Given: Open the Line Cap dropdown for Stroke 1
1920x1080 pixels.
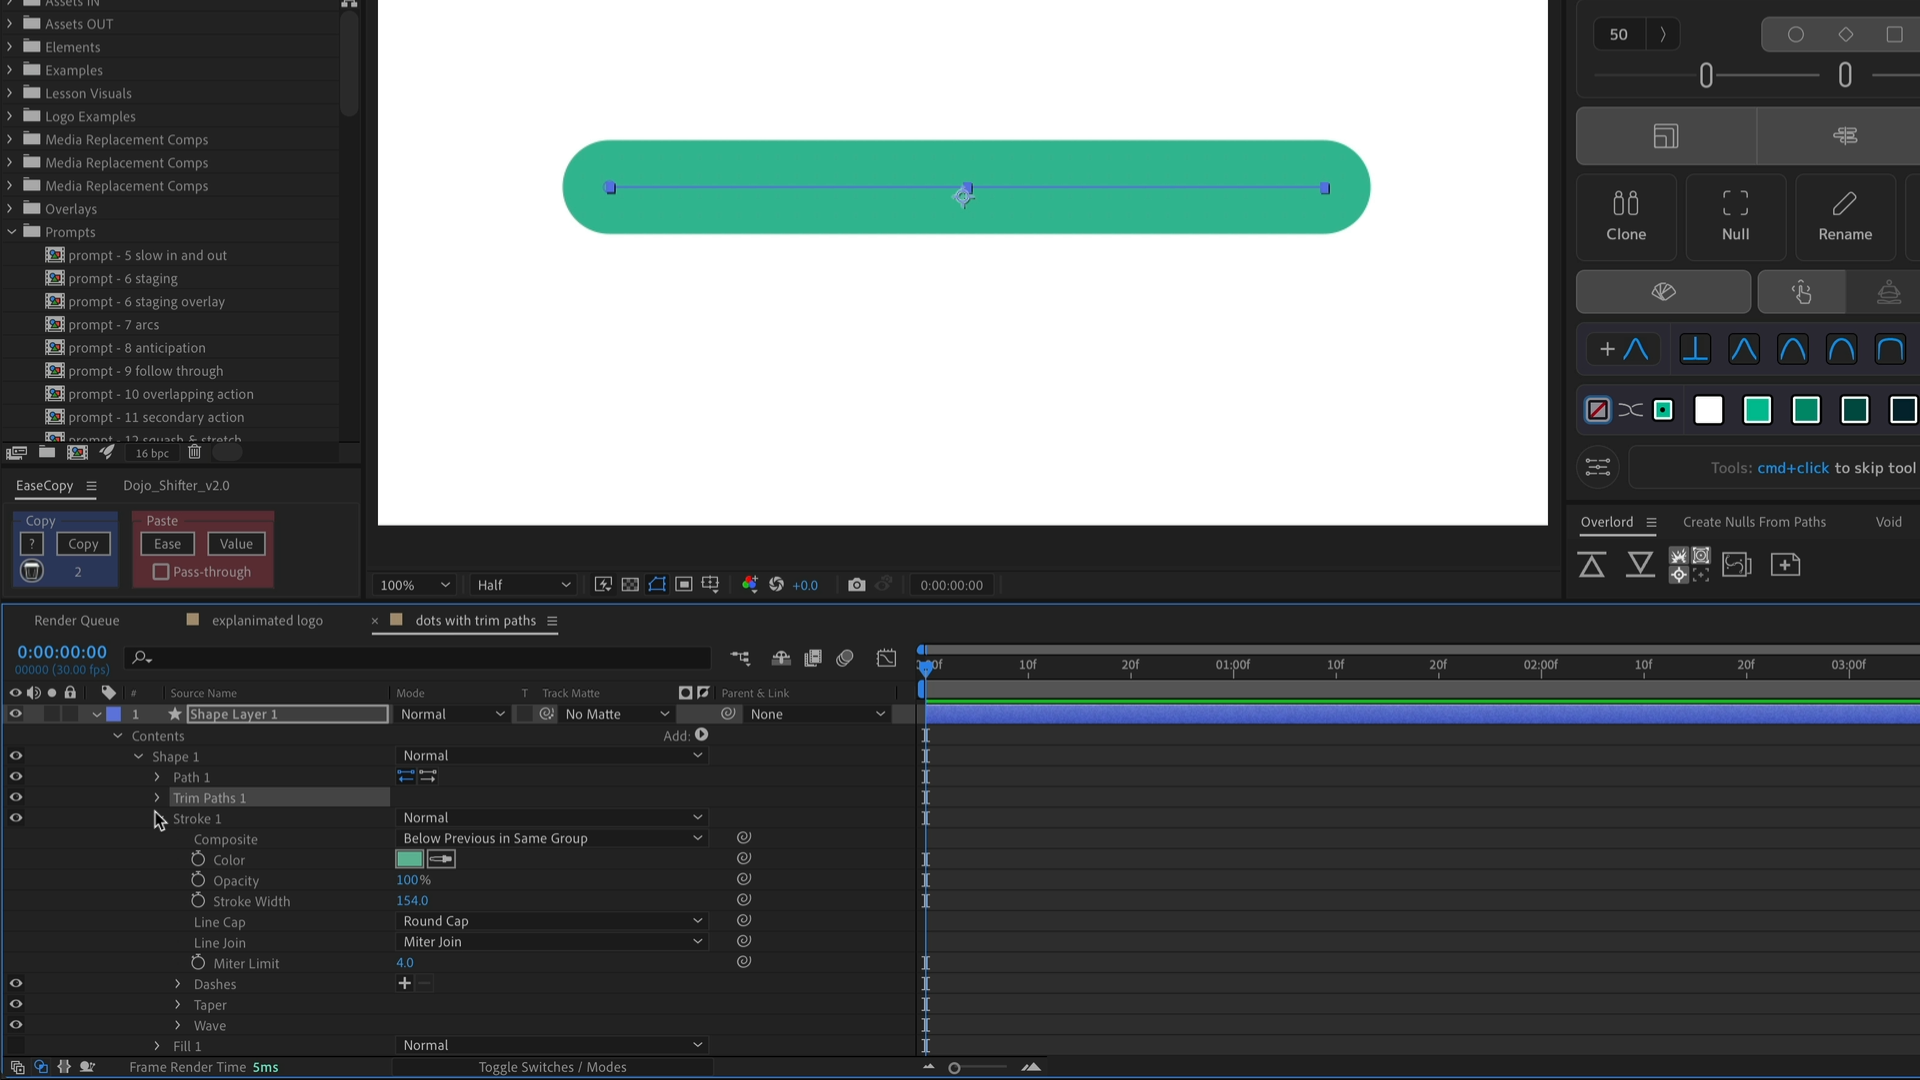Looking at the screenshot, I should click(x=552, y=921).
